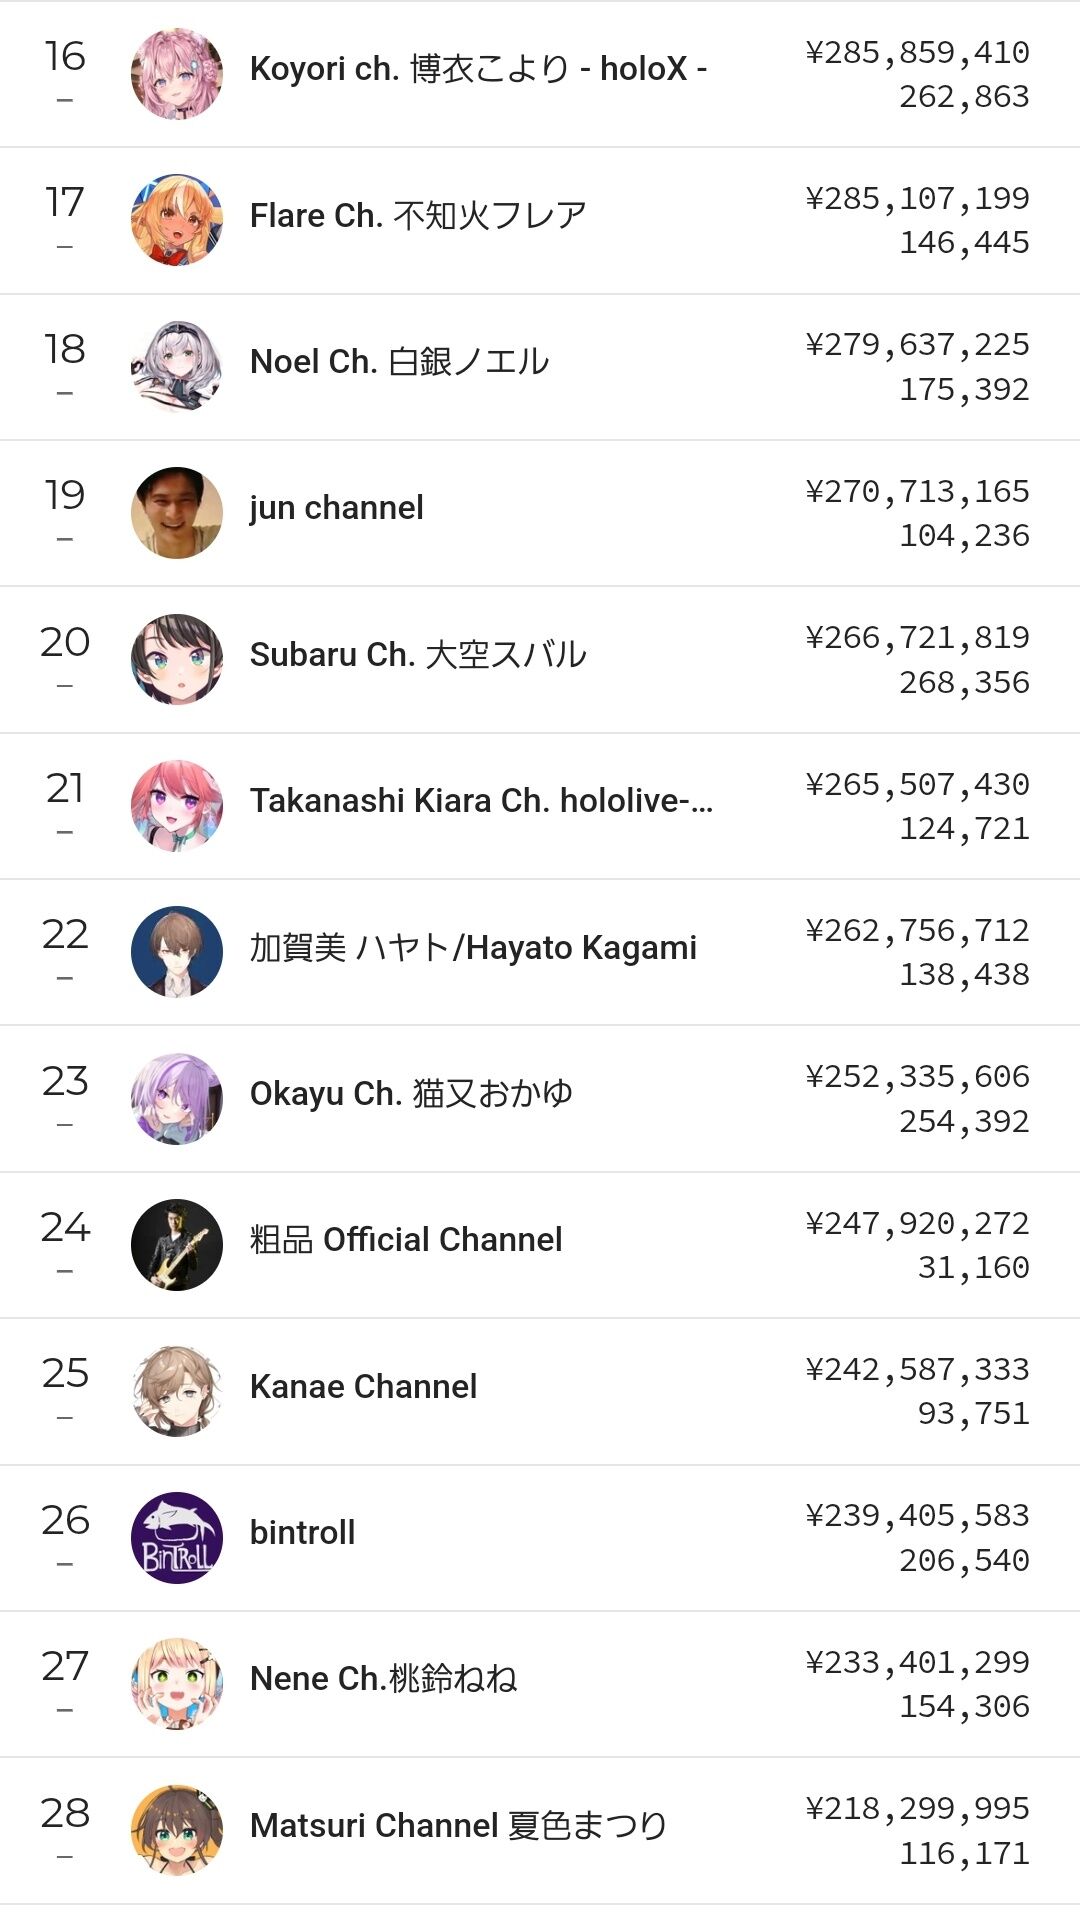
Task: Open Koyori ch. channel avatar
Action: tap(177, 74)
